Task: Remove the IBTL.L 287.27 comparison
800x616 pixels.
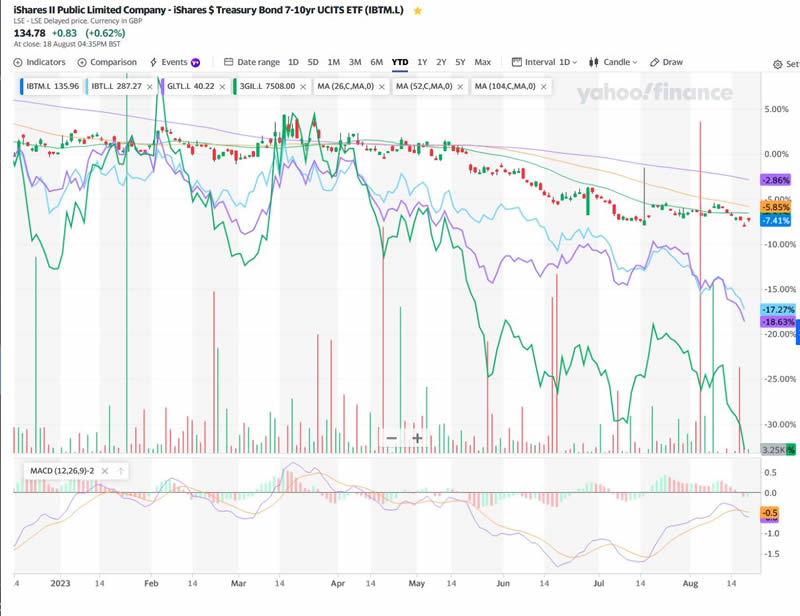Action: click(x=149, y=87)
